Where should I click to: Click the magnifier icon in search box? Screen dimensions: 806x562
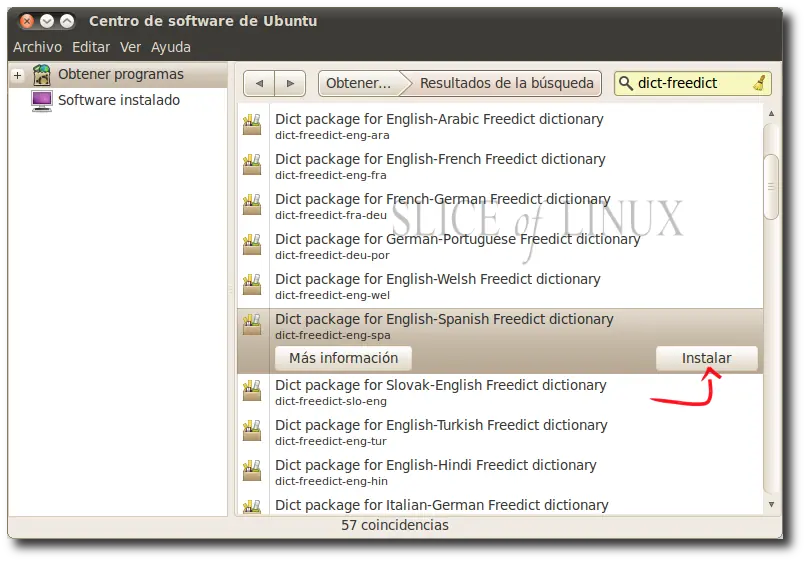pos(626,83)
